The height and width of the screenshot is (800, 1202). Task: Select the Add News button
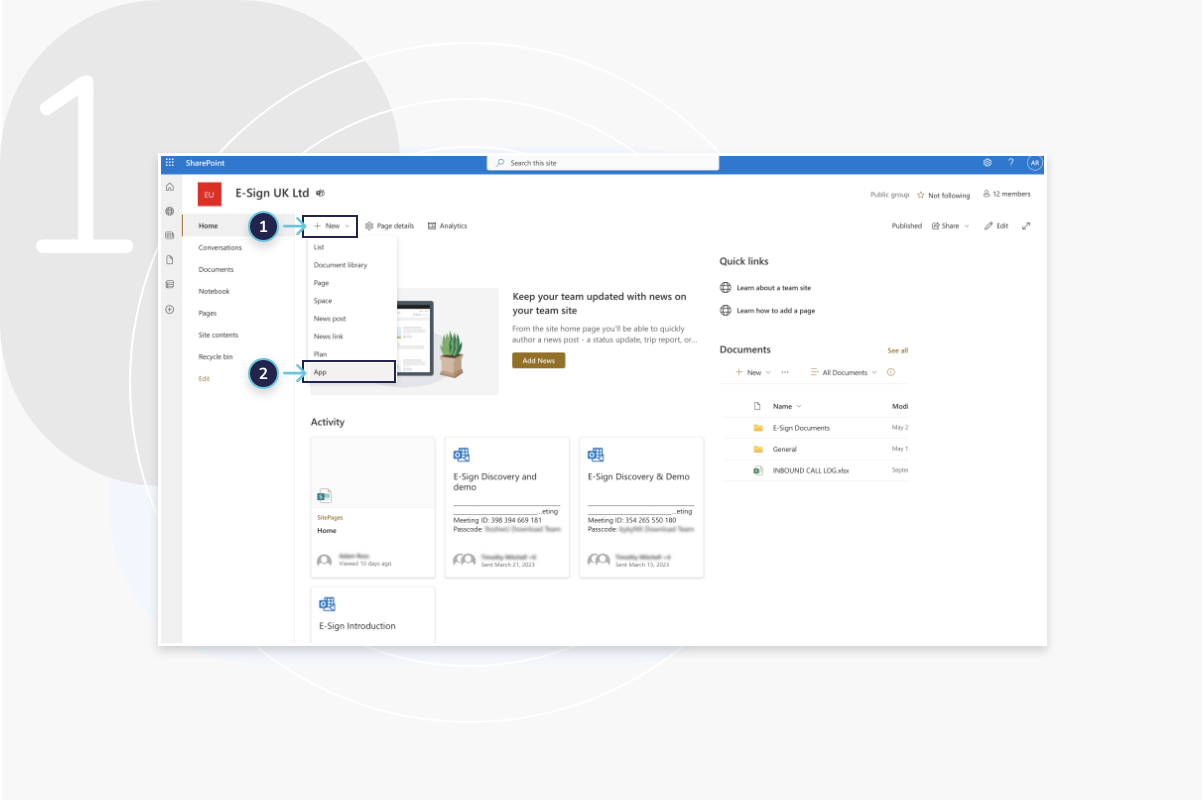[x=538, y=360]
